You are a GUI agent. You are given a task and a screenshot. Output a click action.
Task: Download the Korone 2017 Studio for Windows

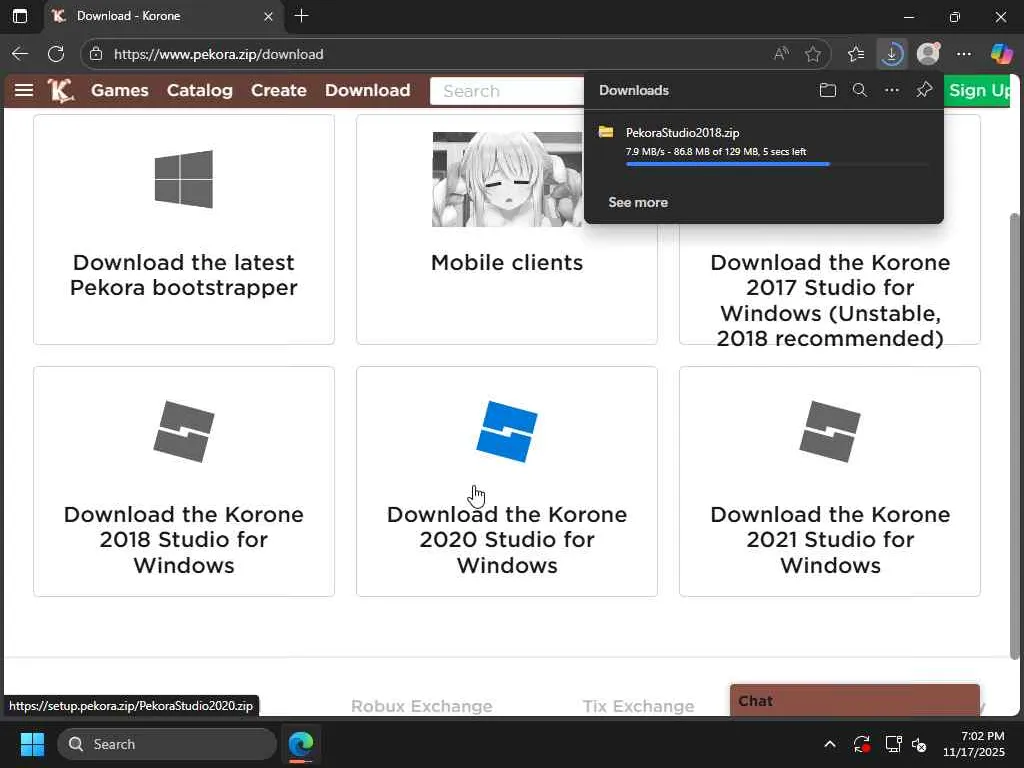tap(830, 300)
